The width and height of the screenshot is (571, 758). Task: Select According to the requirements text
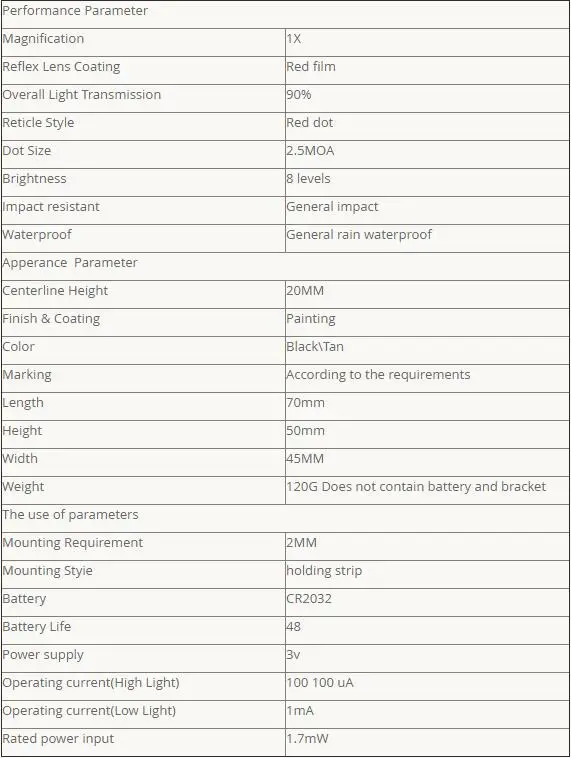point(378,375)
